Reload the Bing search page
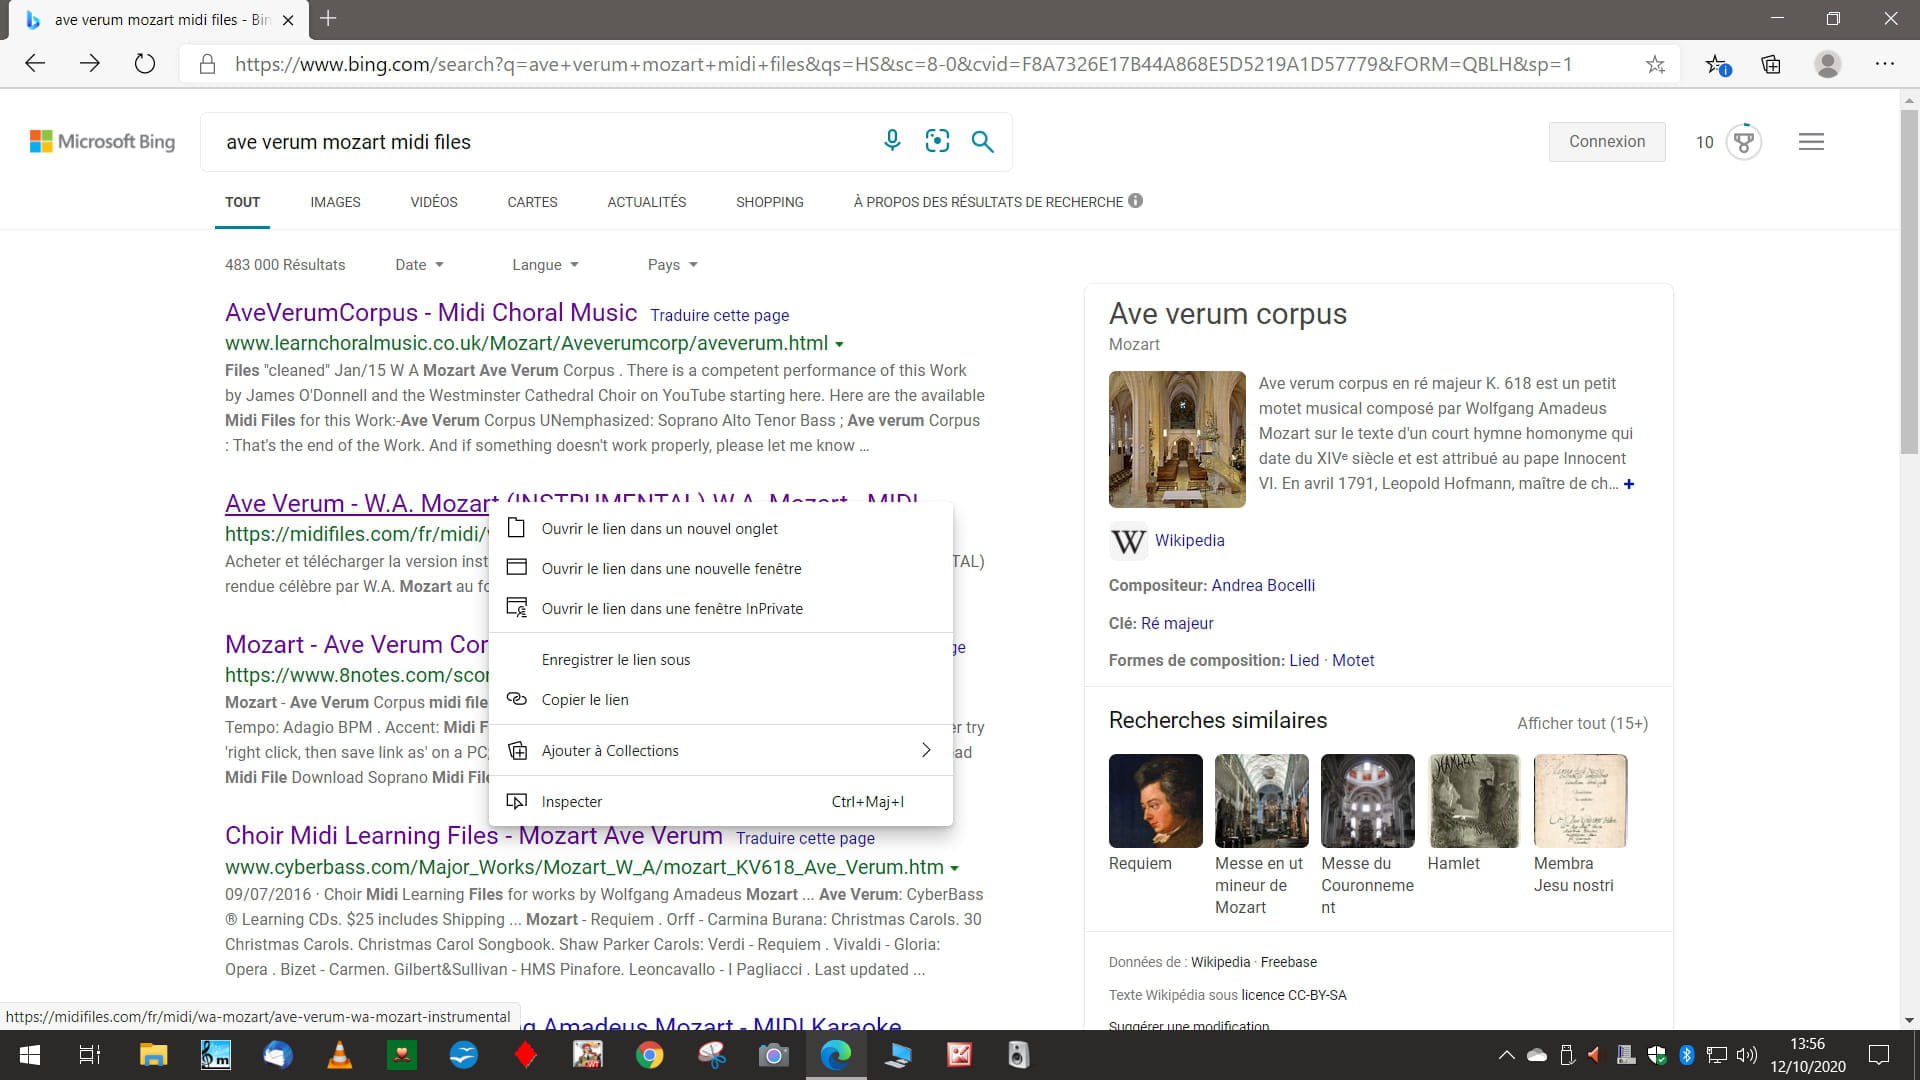 [x=145, y=64]
